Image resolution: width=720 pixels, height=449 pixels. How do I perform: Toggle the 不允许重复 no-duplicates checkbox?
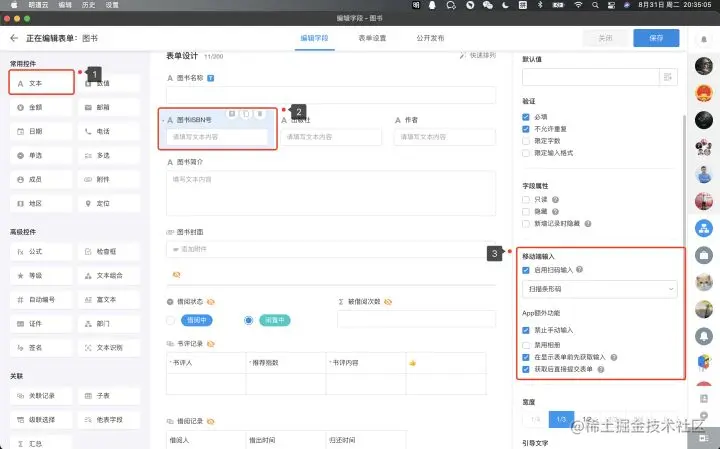click(526, 129)
